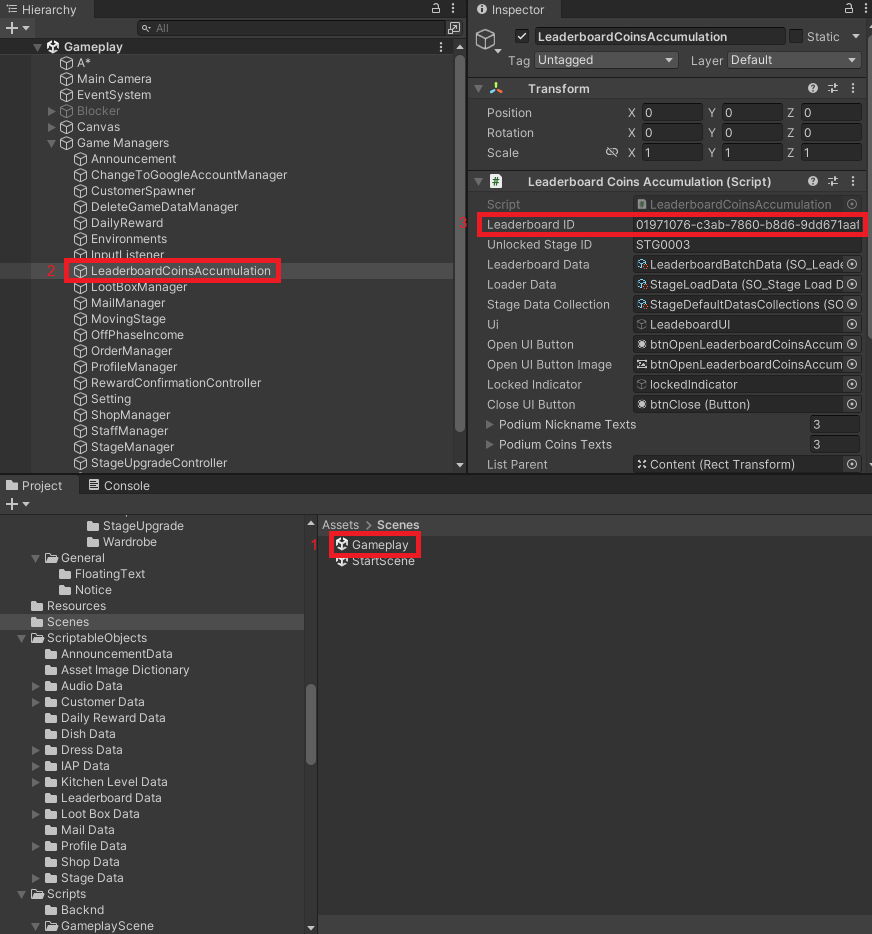The width and height of the screenshot is (872, 934).
Task: Expand the Podium Nickname Texts array
Action: pyautogui.click(x=490, y=425)
